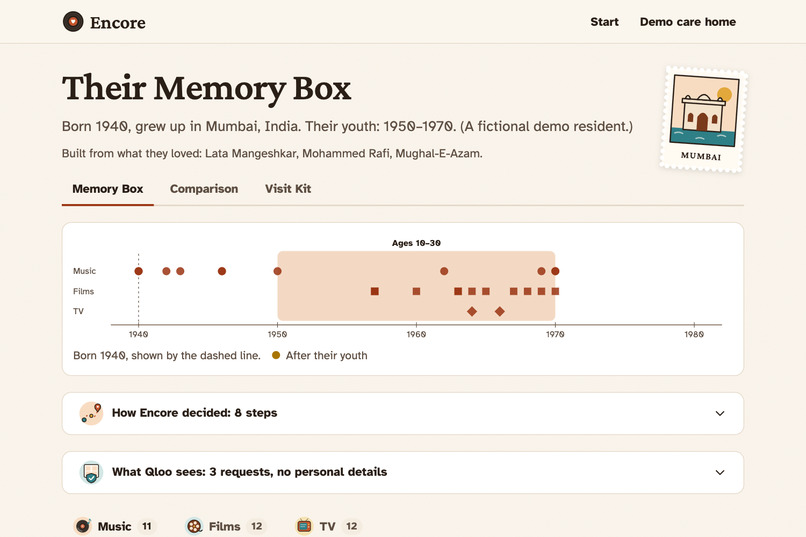Open What Qloo sees: 3 requests panel title

point(249,472)
